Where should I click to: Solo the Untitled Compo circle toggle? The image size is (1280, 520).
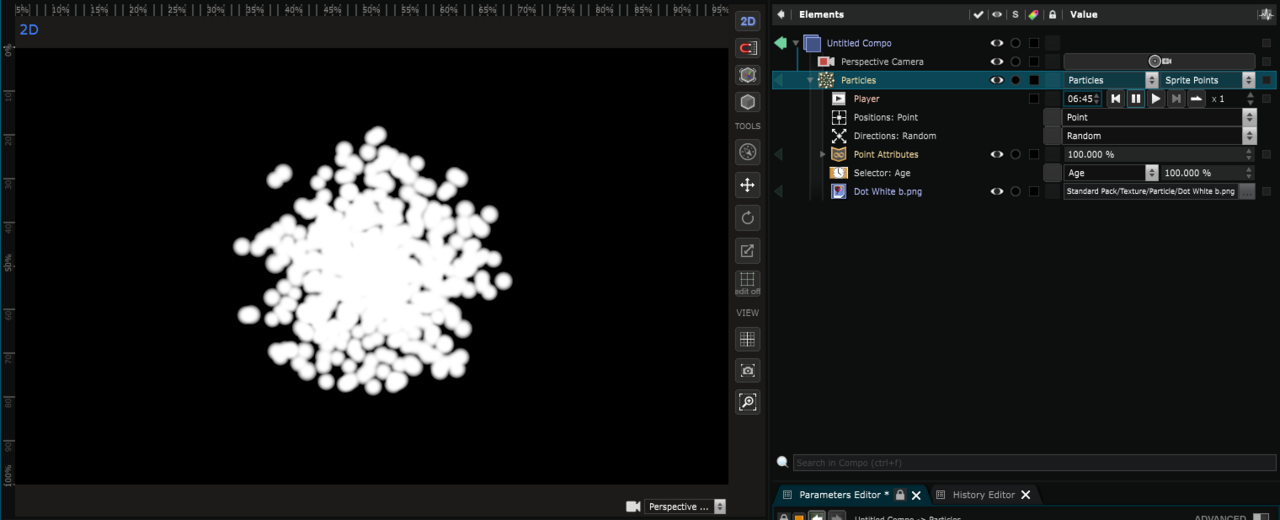1015,43
